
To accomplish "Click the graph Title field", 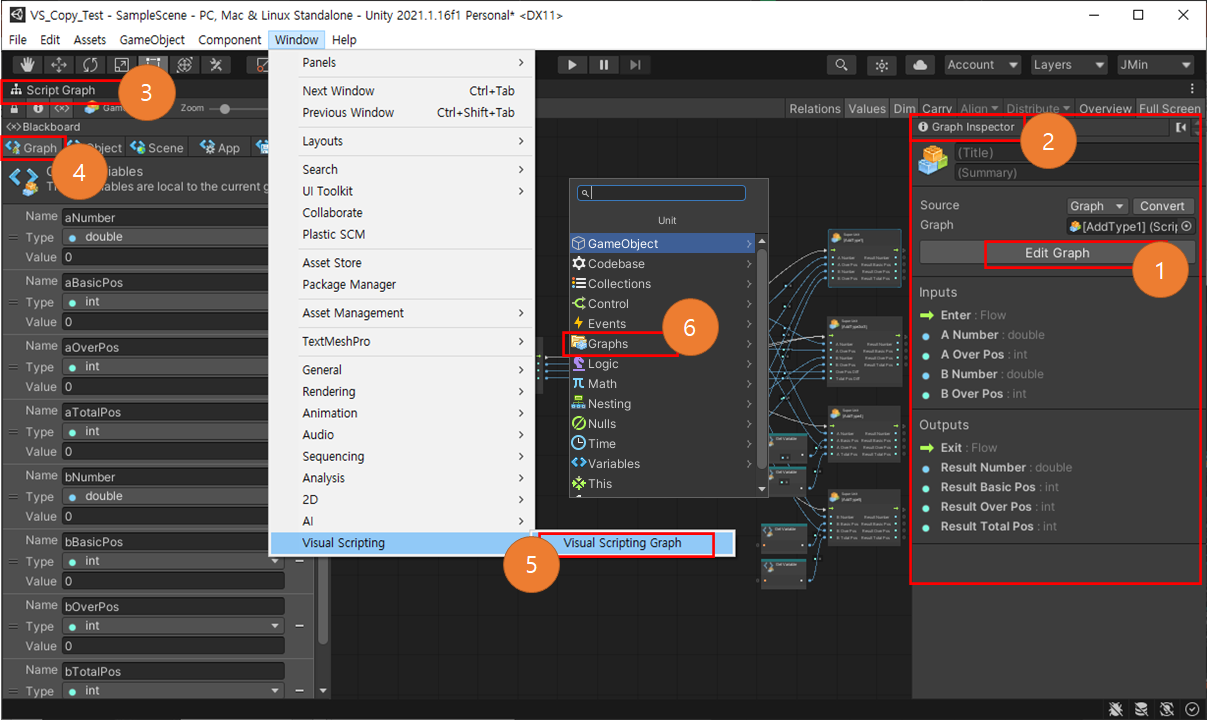I will tap(1075, 153).
